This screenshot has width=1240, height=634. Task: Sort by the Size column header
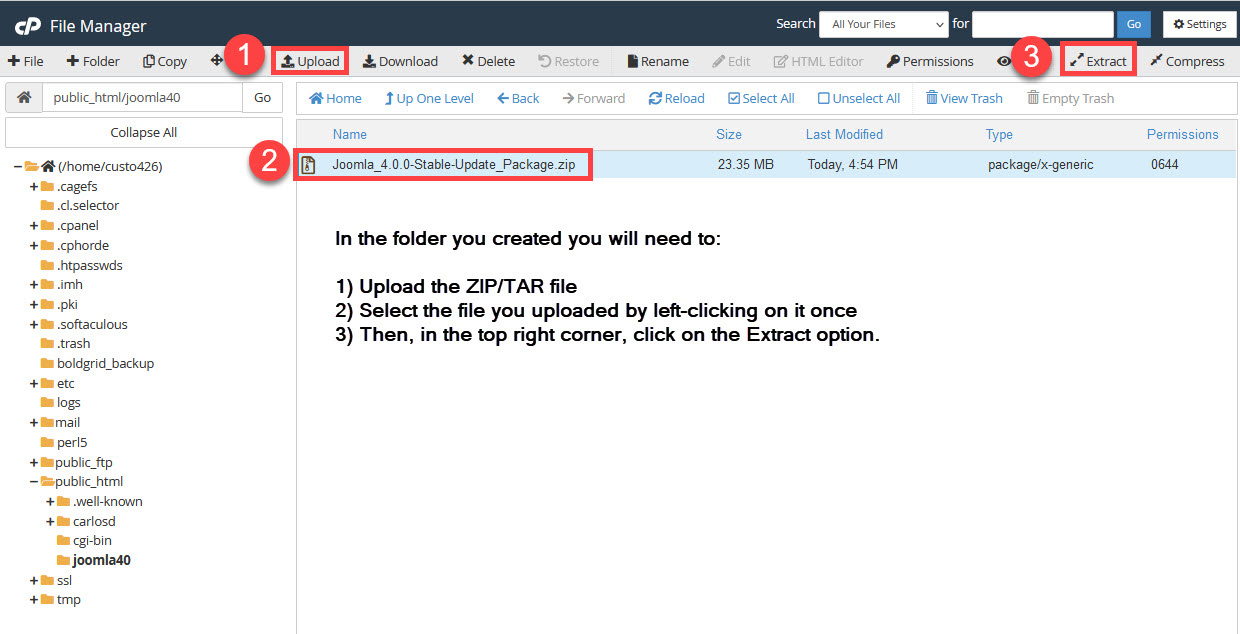[x=729, y=134]
